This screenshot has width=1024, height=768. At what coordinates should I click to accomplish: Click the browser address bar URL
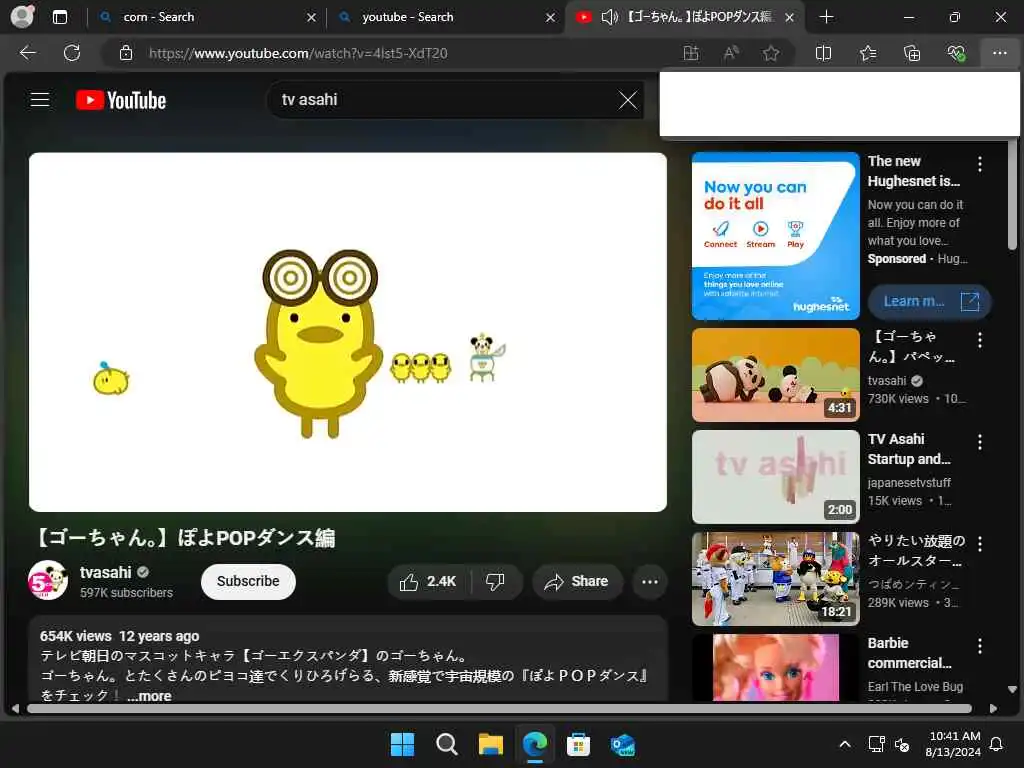pos(298,54)
